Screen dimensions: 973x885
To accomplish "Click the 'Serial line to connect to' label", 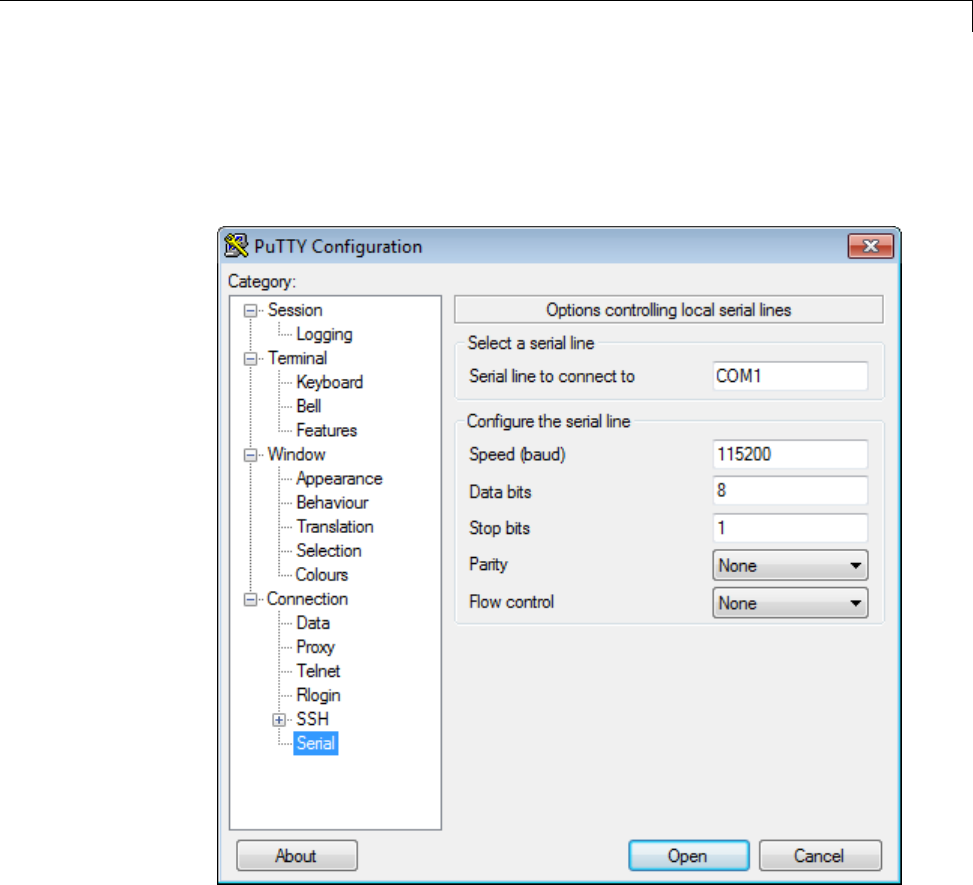I will tap(552, 376).
